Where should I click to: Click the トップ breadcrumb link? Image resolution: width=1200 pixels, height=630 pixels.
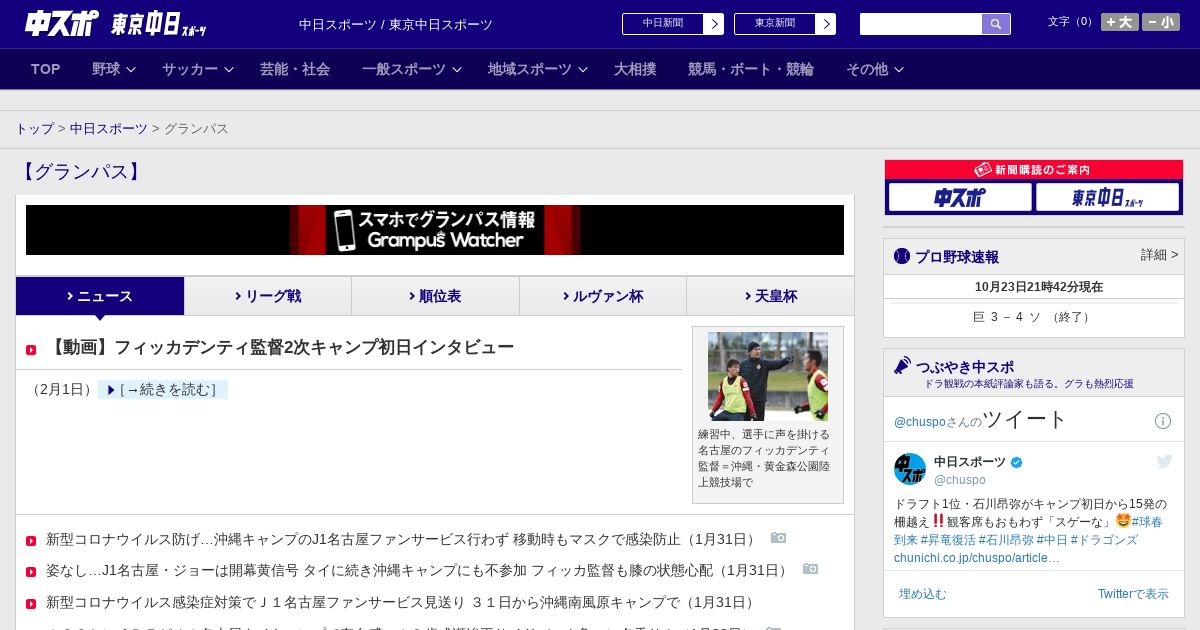(x=34, y=129)
